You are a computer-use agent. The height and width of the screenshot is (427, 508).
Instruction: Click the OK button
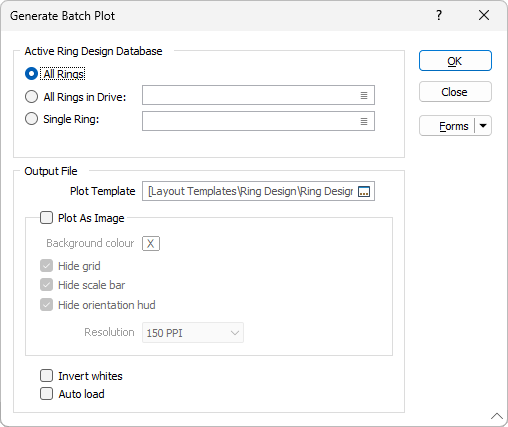(455, 61)
